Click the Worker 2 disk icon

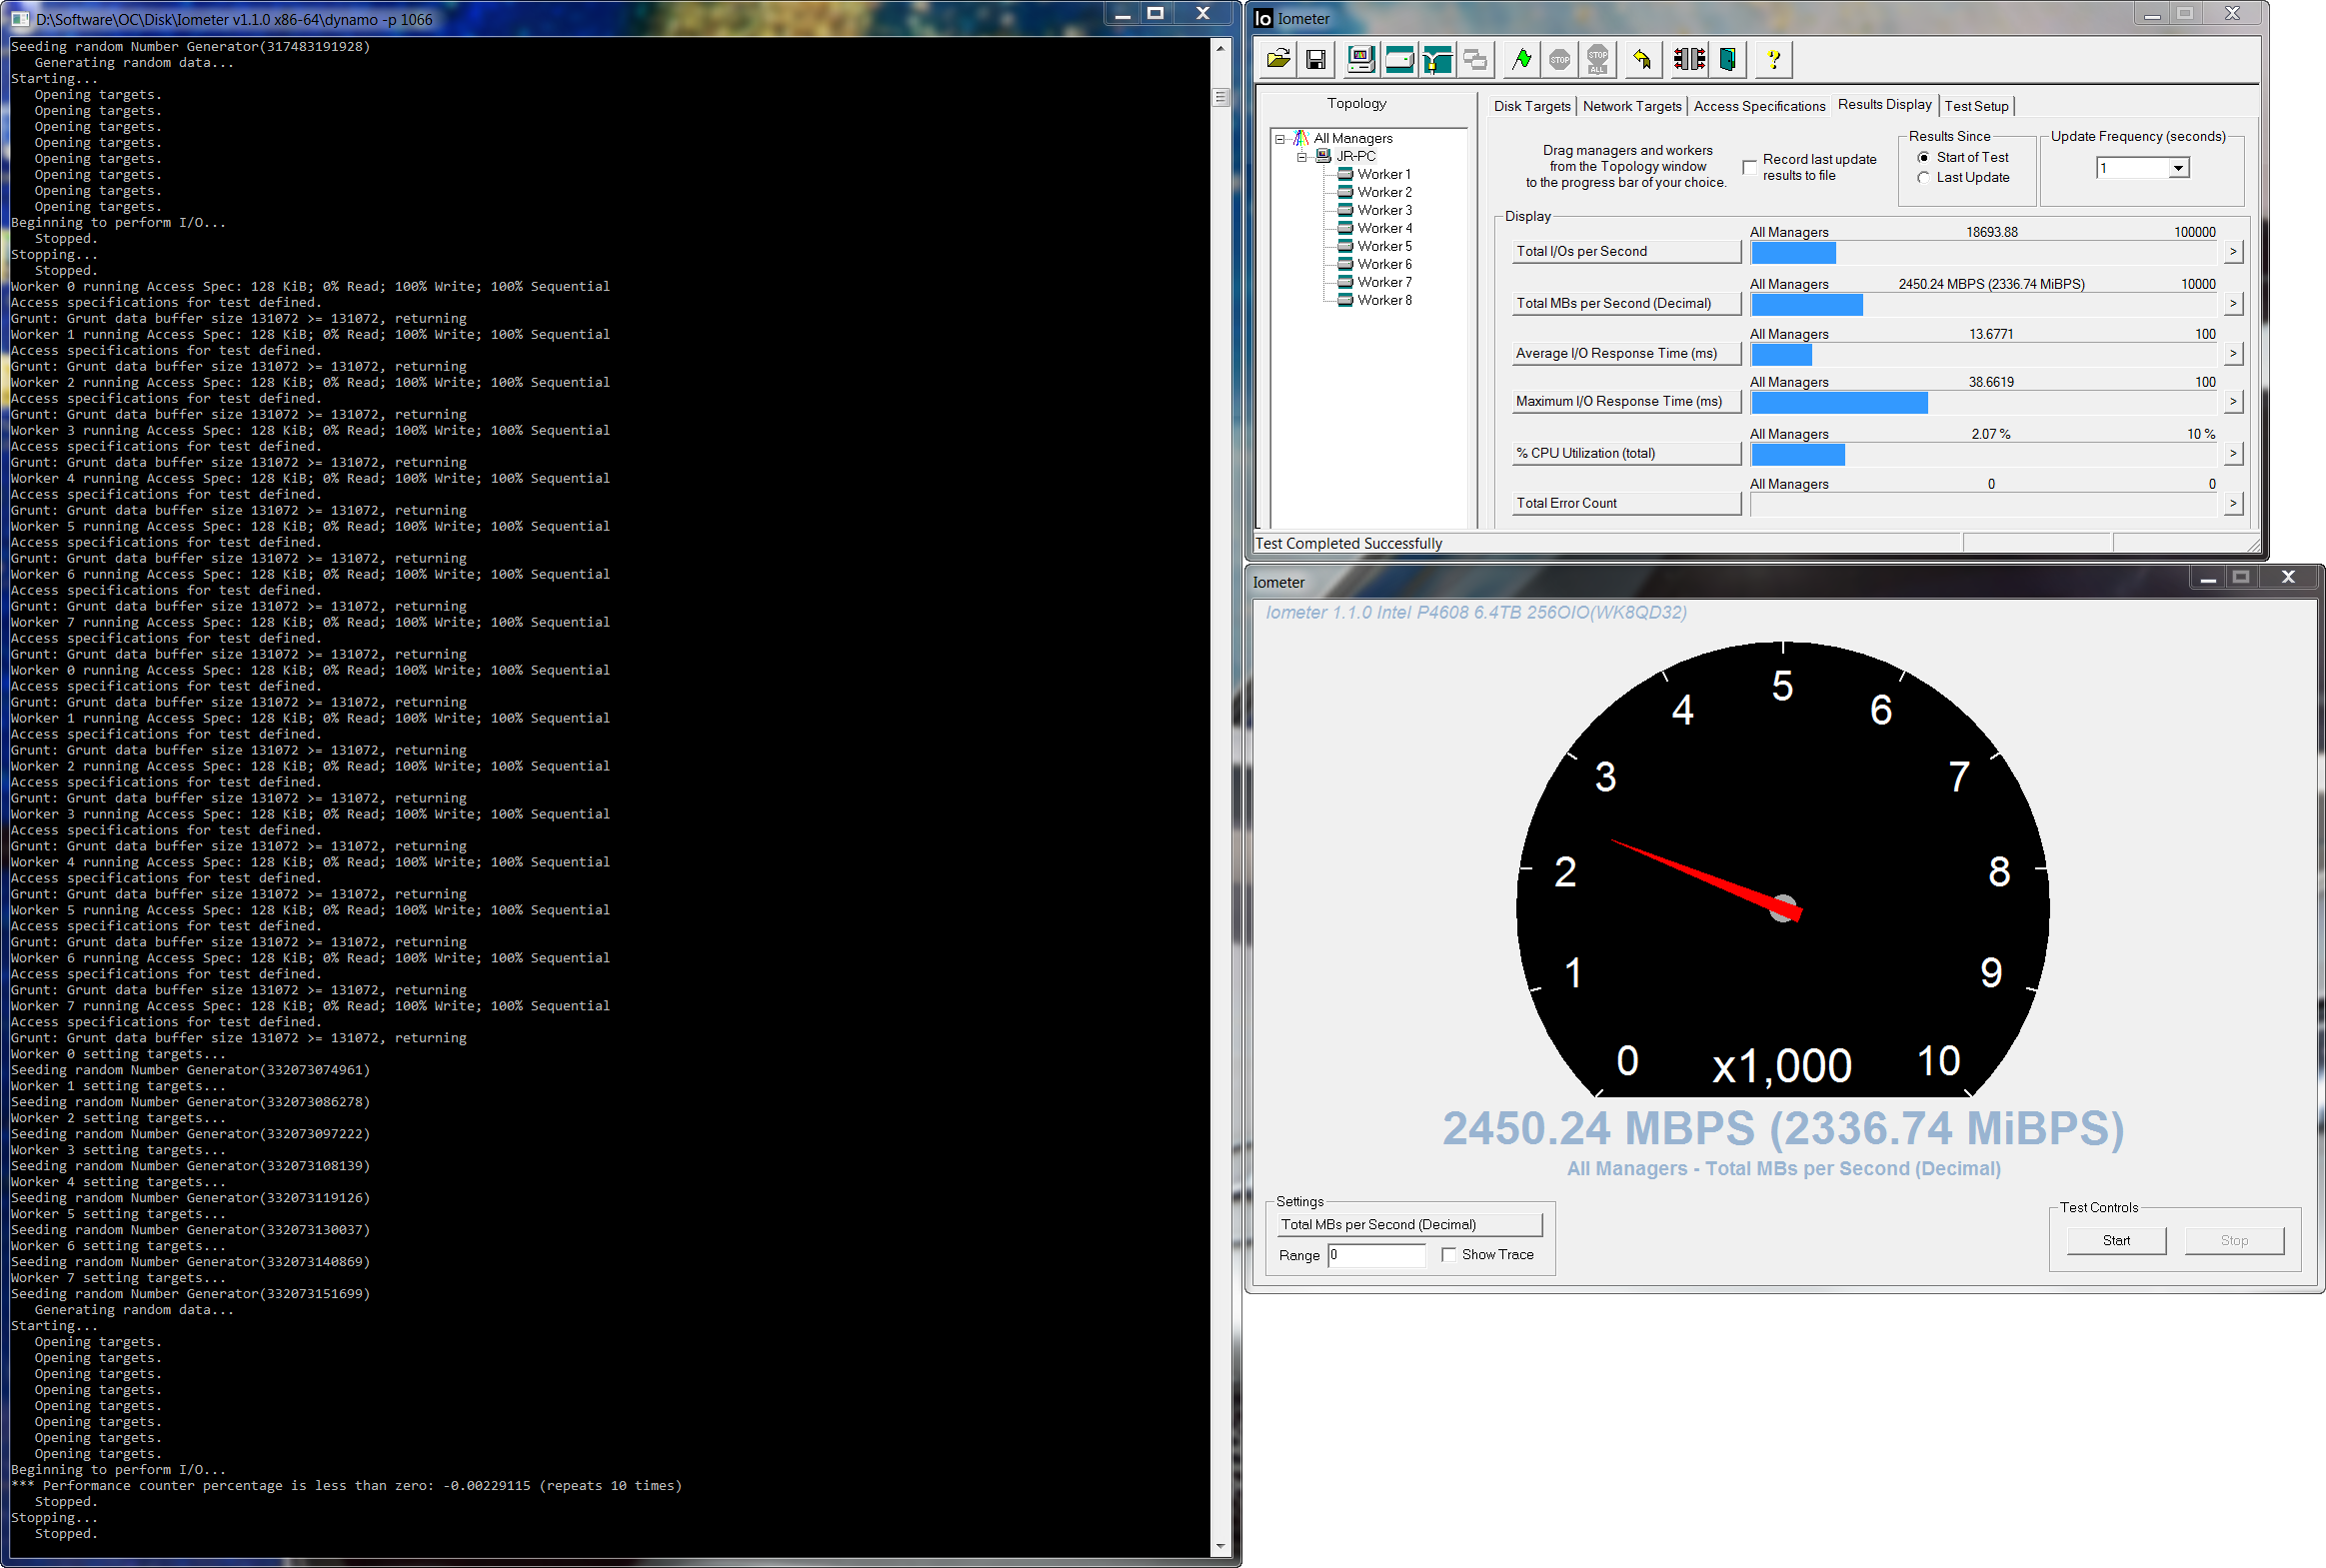pyautogui.click(x=1346, y=192)
